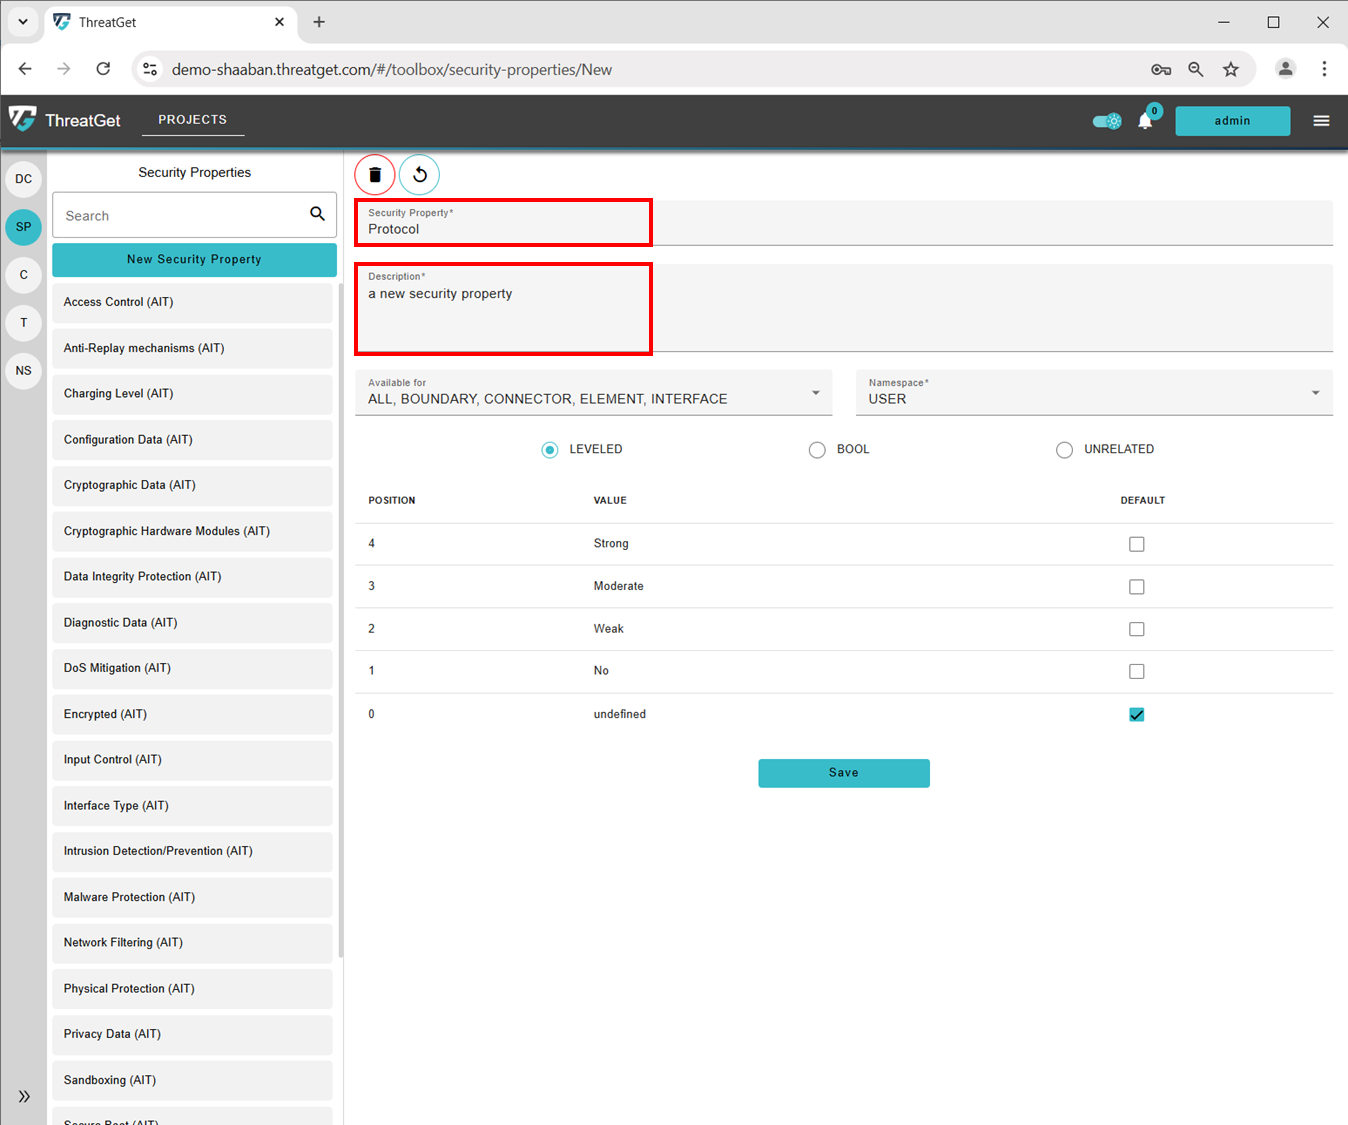Image resolution: width=1348 pixels, height=1125 pixels.
Task: Click the ThreatGet logo in header
Action: point(65,120)
